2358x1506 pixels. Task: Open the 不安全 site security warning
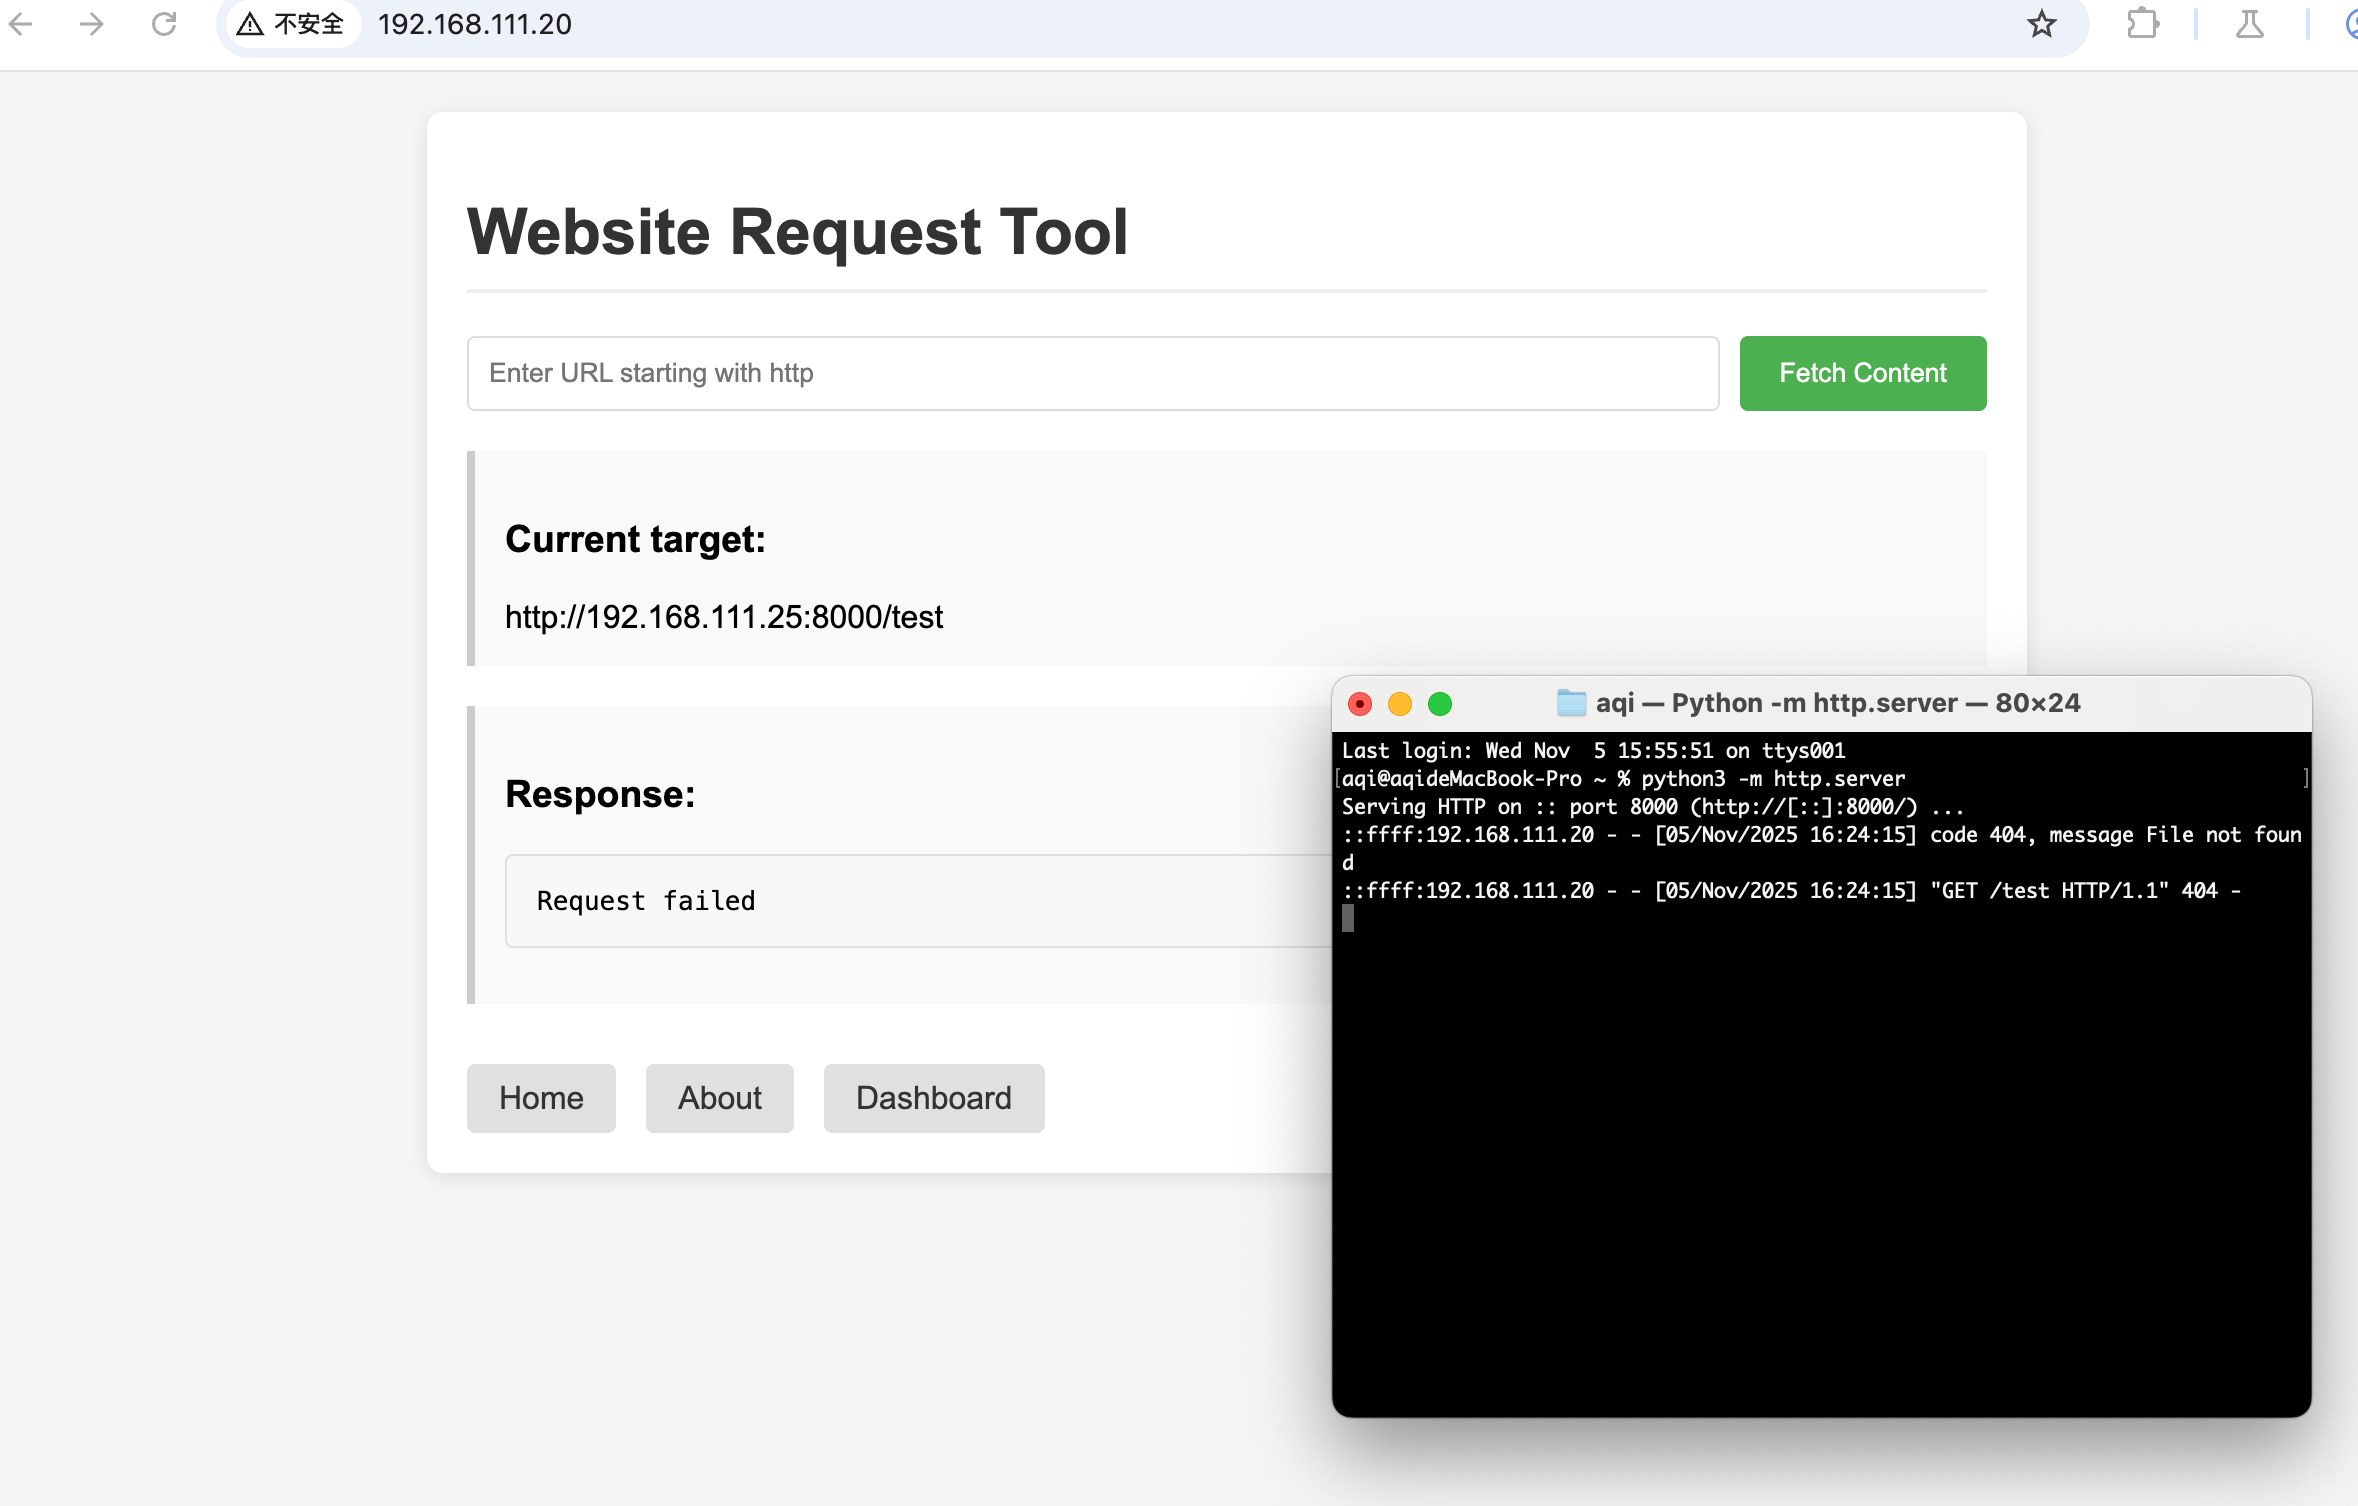[x=291, y=24]
